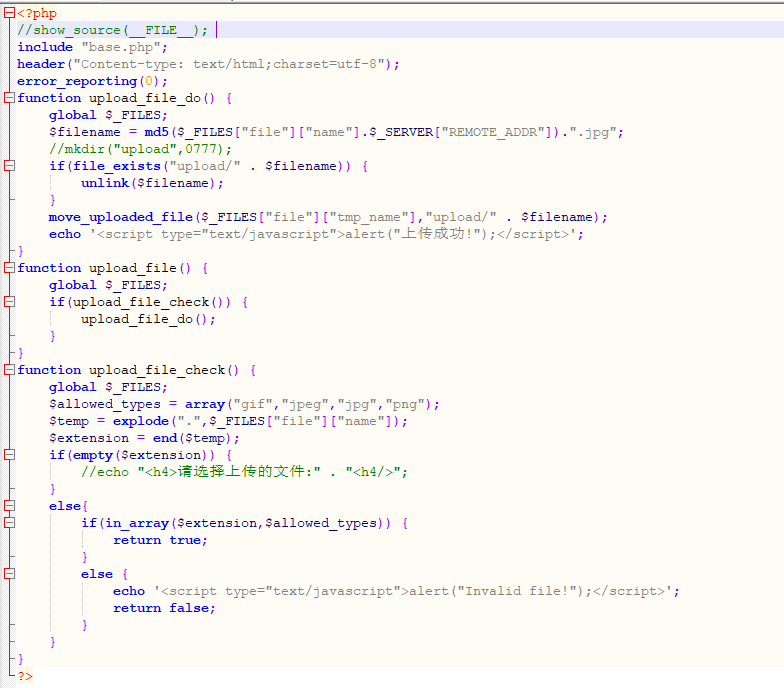Click the //show_source(__FILE__); comment line
Screen dimensions: 784x688
112,30
